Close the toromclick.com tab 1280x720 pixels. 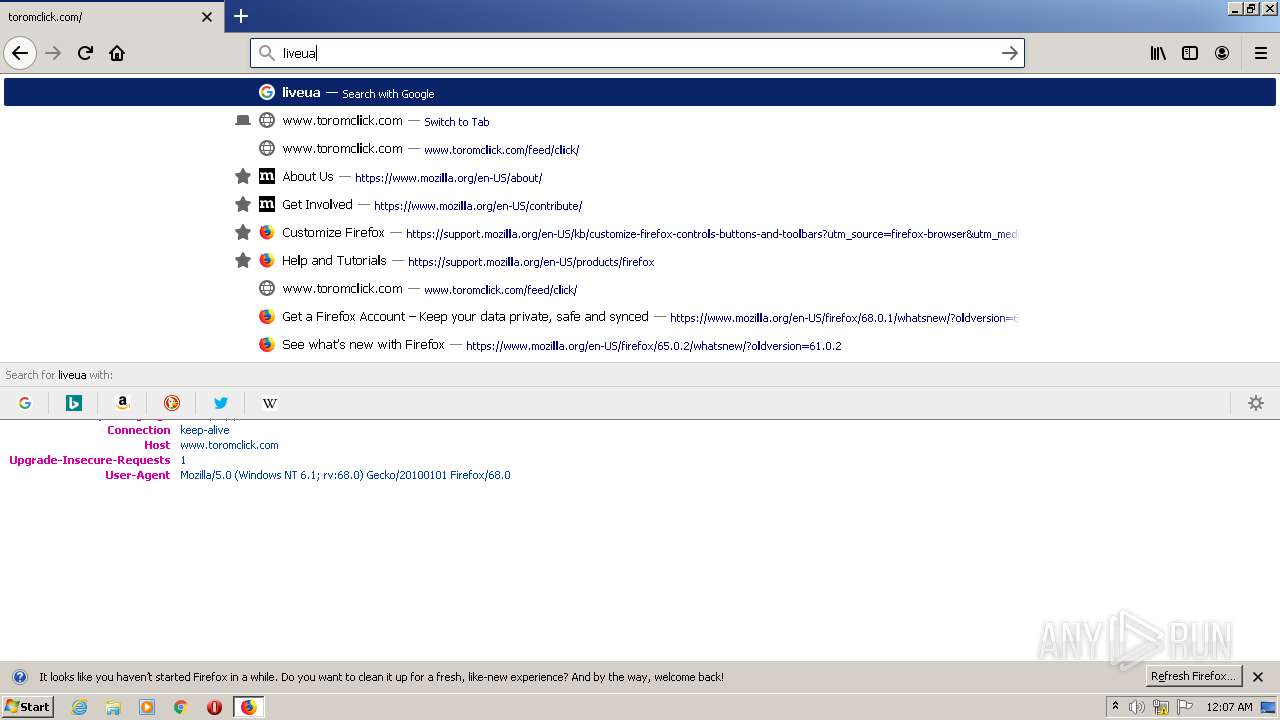pos(207,17)
